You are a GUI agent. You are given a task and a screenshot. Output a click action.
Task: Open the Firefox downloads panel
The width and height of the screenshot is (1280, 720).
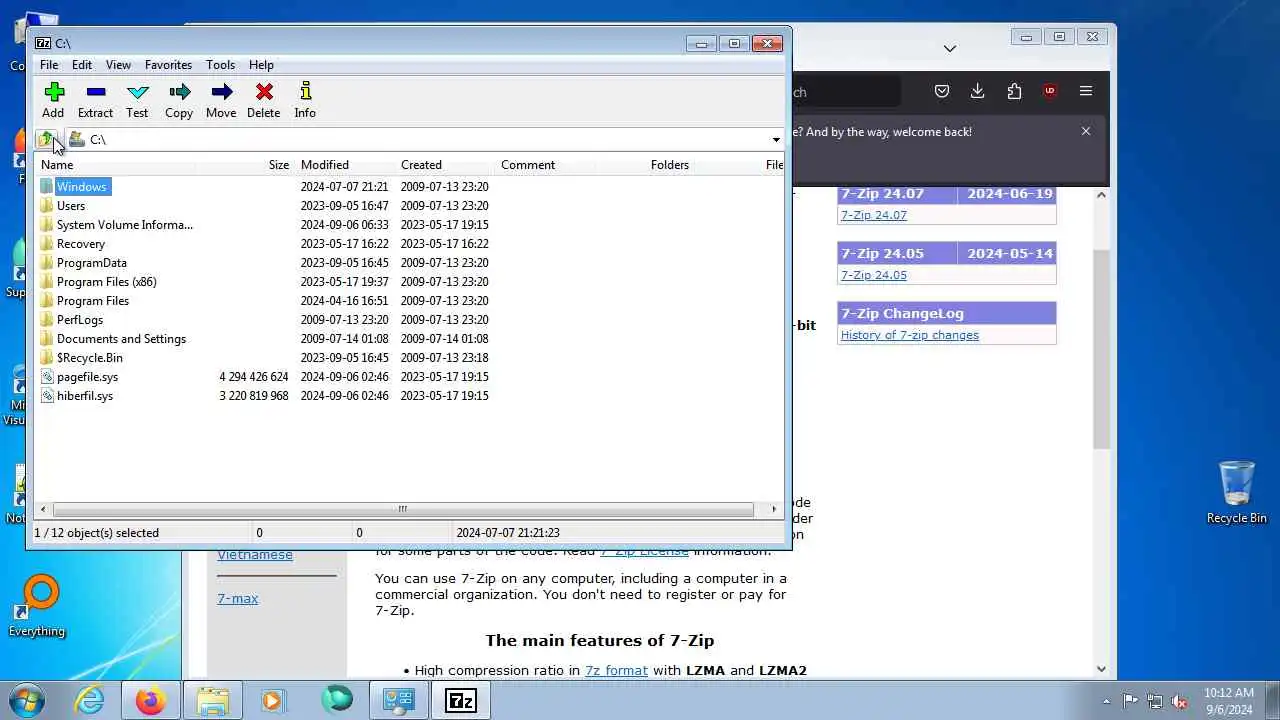tap(978, 91)
